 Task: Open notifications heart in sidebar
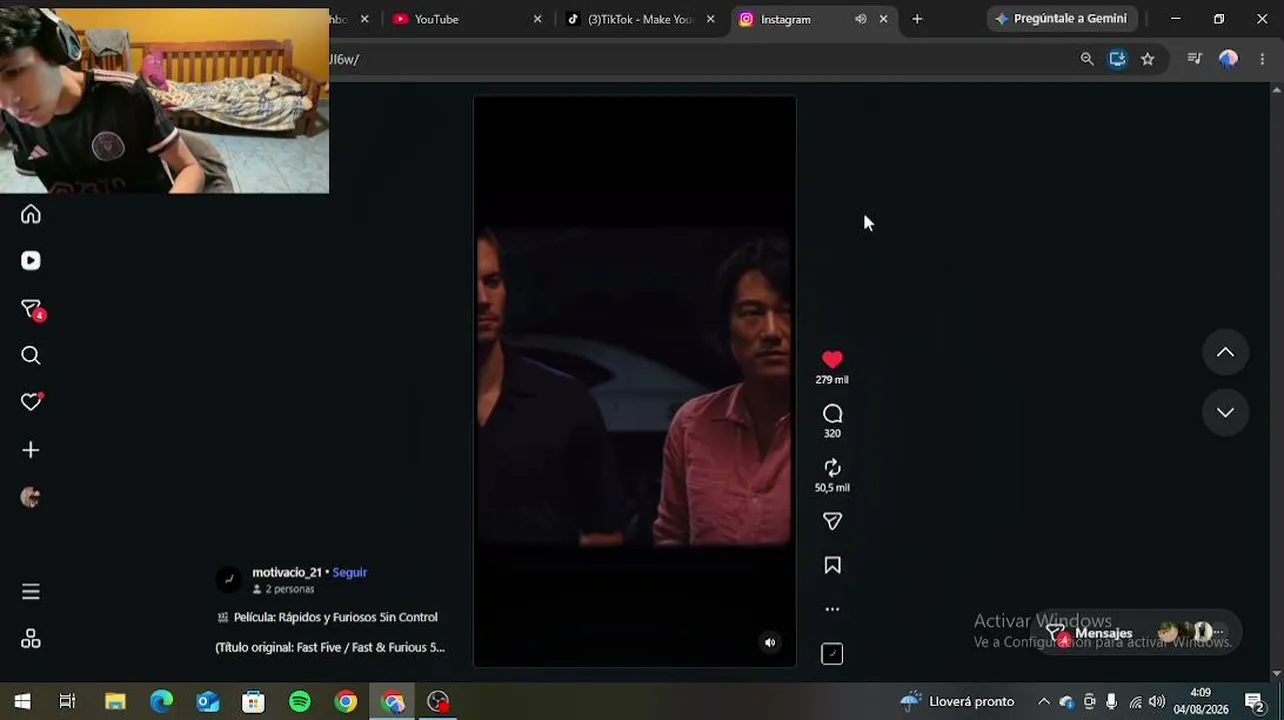(31, 402)
